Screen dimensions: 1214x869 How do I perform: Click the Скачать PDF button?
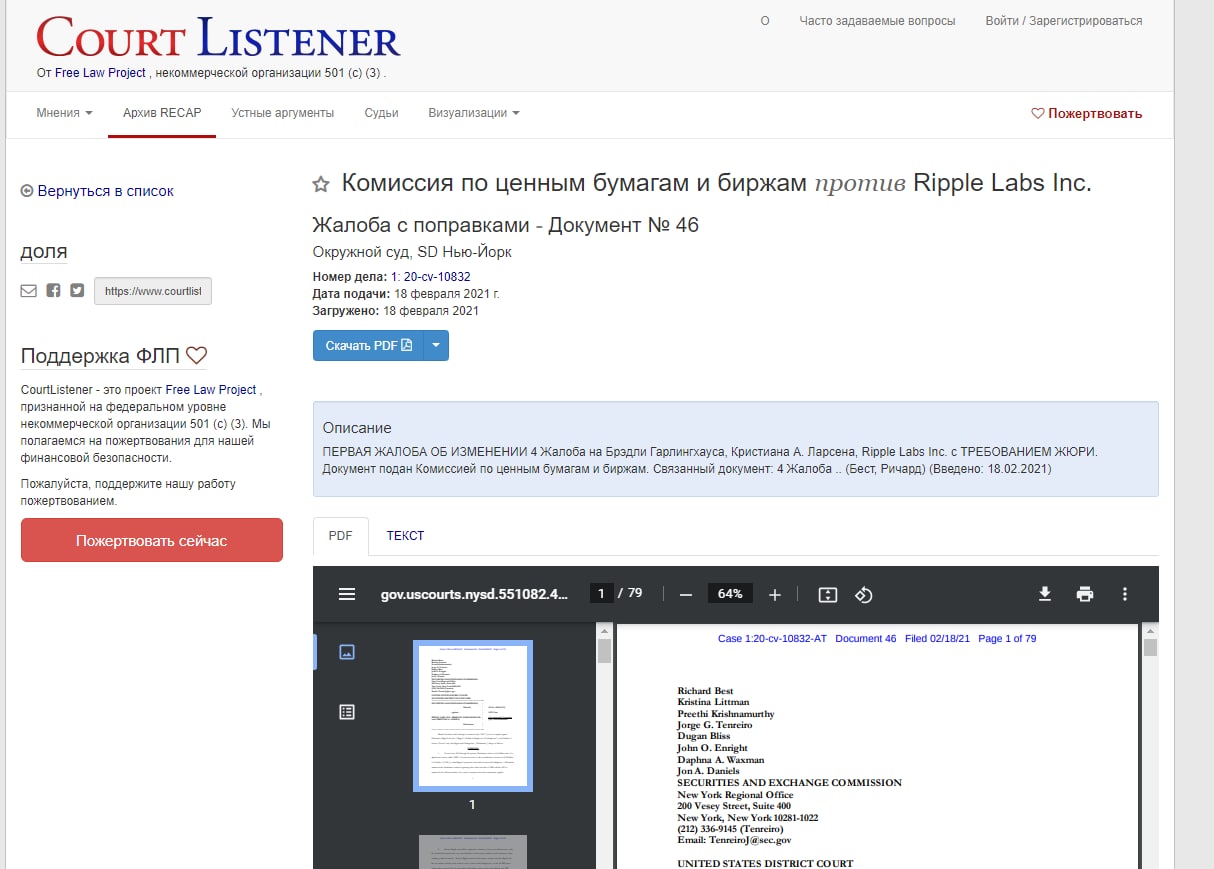(368, 345)
